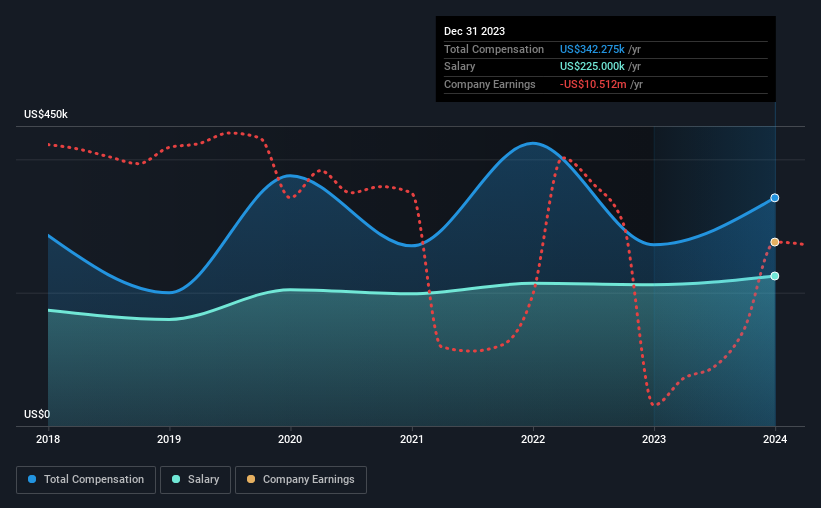This screenshot has height=508, width=821.
Task: Click the blue Total Compensation data point at 2024
Action: 774,198
